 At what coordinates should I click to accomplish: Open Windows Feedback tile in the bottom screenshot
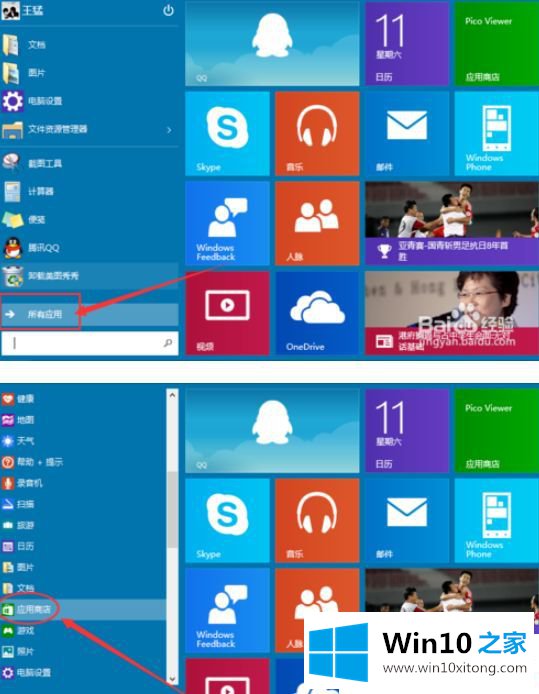pyautogui.click(x=227, y=610)
